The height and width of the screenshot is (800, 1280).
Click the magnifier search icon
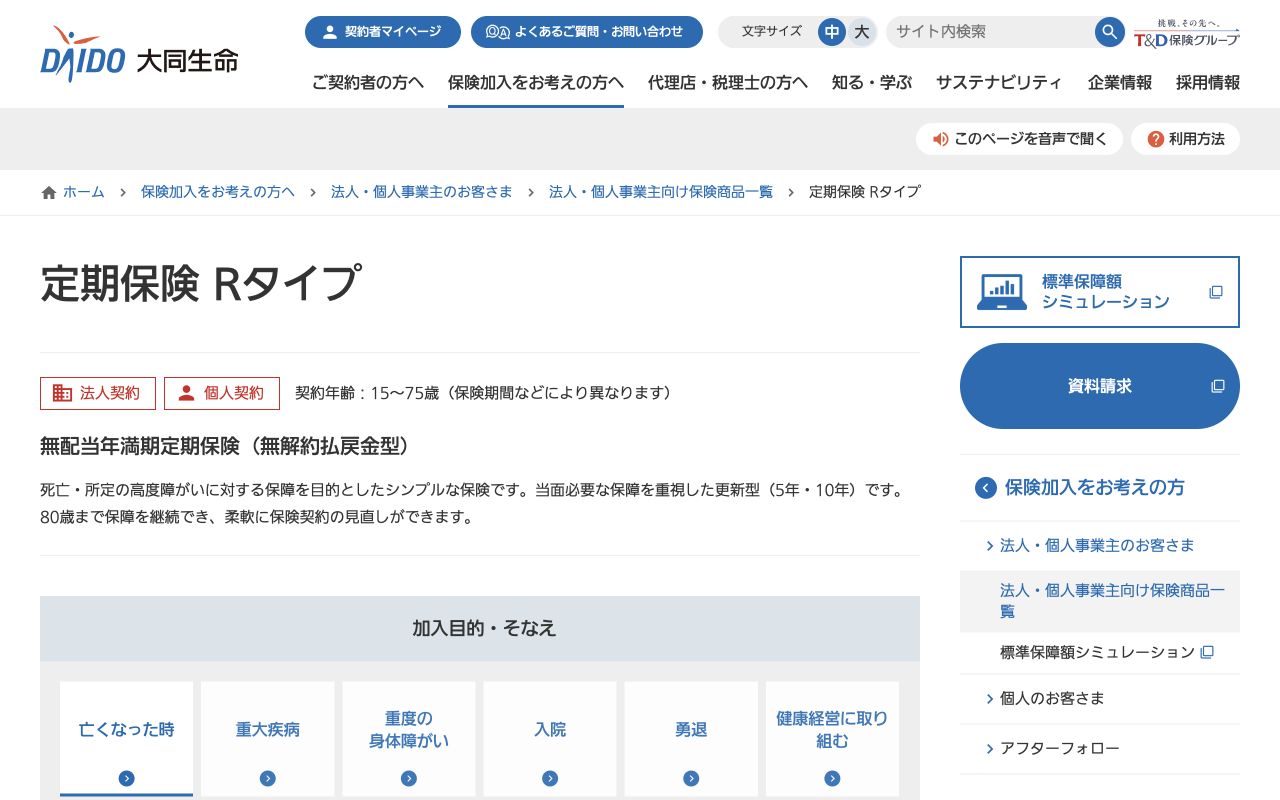pyautogui.click(x=1109, y=32)
